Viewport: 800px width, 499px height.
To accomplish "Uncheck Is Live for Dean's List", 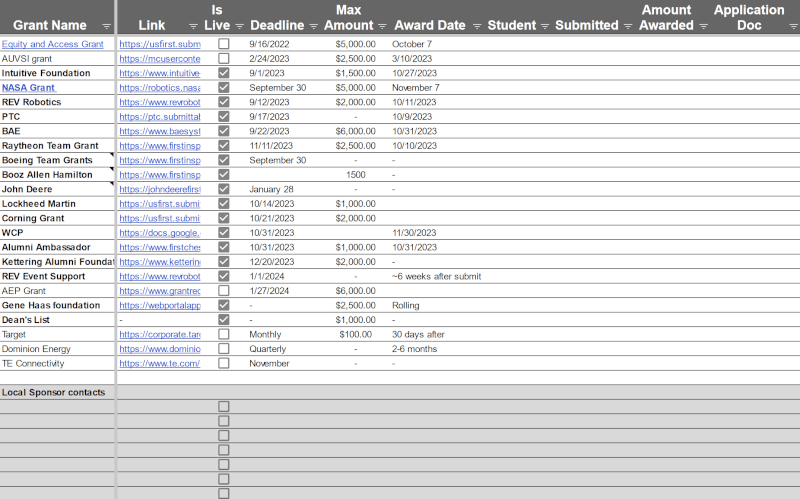I will [x=223, y=320].
